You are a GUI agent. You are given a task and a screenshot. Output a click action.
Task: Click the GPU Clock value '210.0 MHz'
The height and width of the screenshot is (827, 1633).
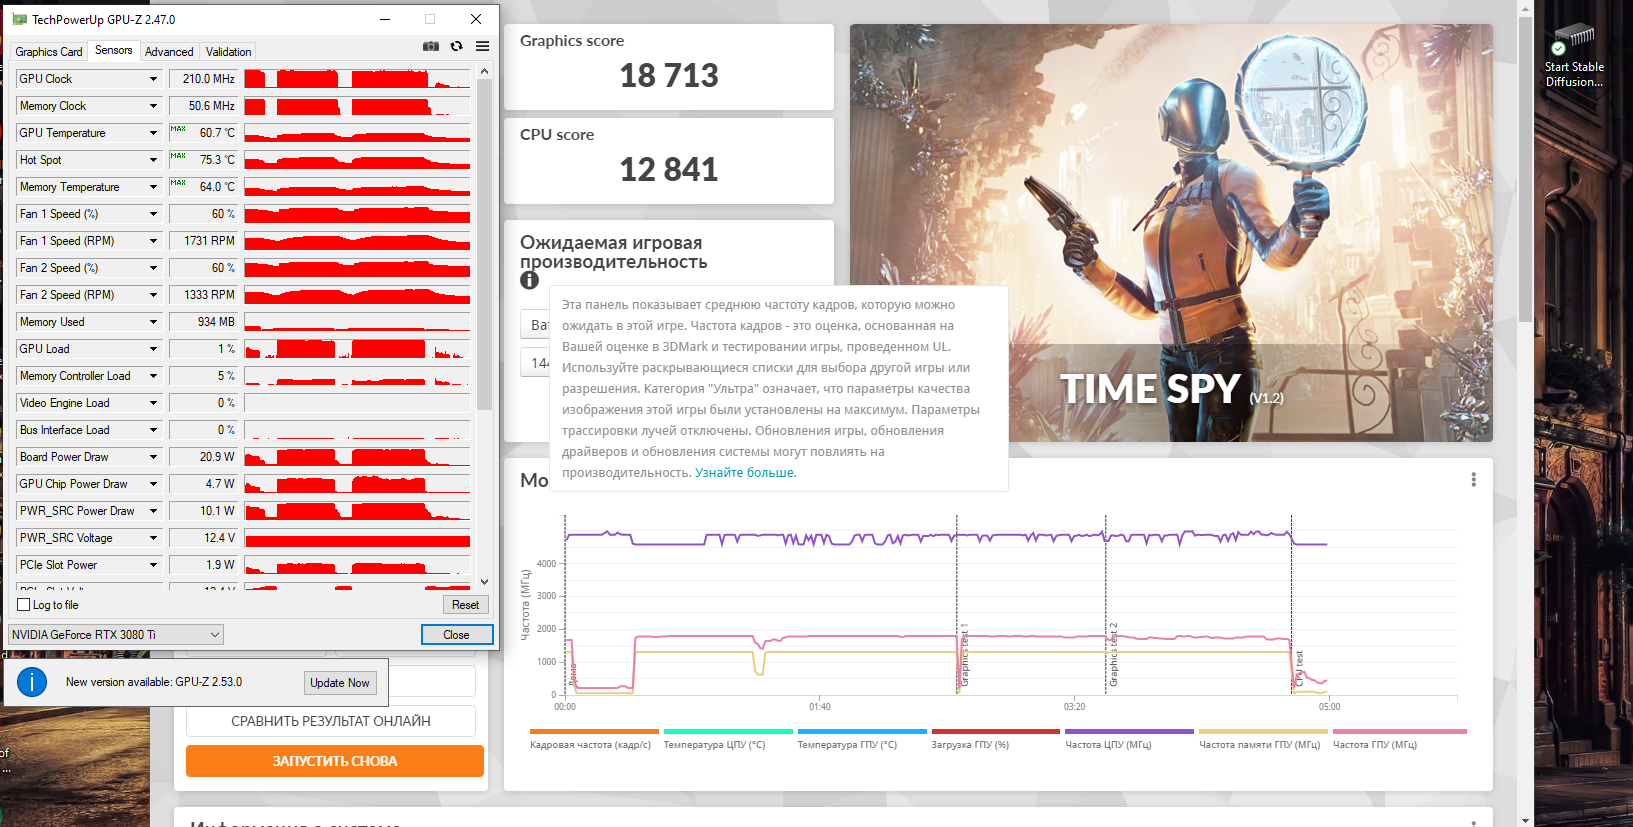pos(203,79)
